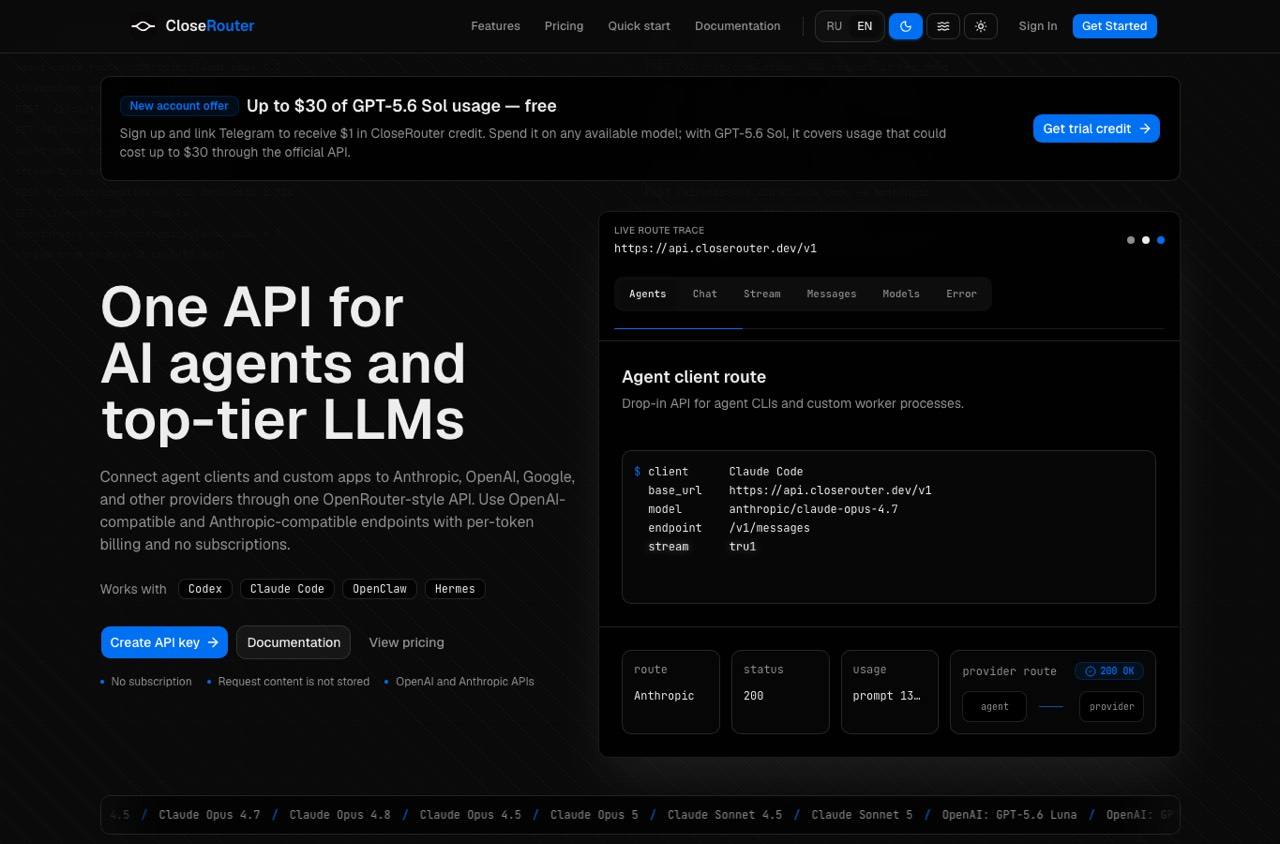Switch to the dark moon theme
This screenshot has width=1280, height=844.
905,26
